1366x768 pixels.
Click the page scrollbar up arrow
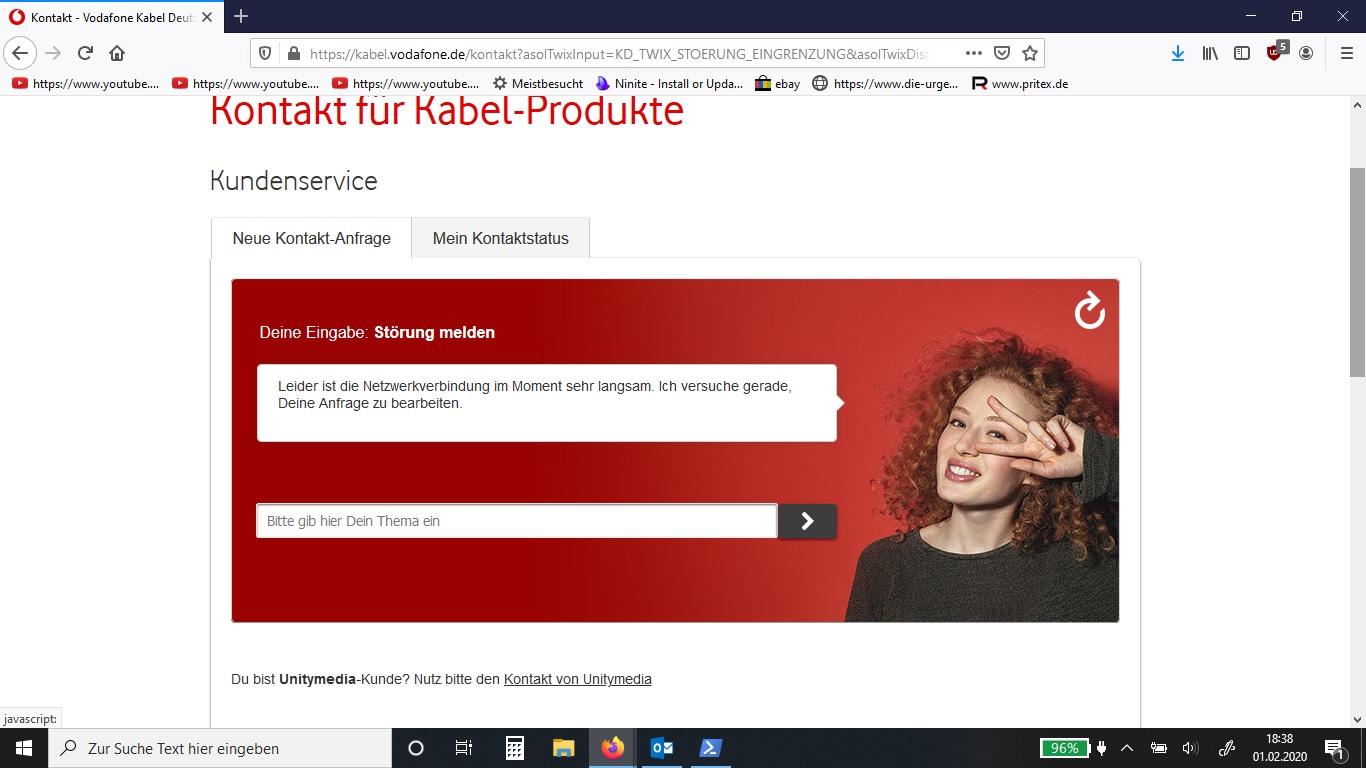coord(1357,105)
